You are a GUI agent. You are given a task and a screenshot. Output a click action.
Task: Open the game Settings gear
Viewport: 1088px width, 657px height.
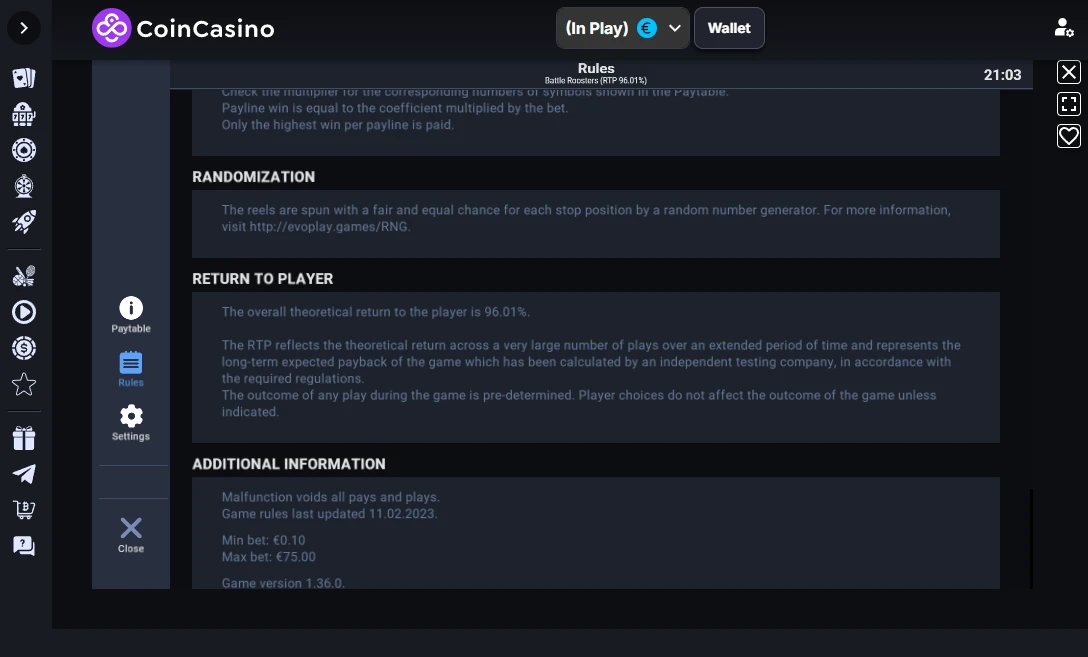click(130, 423)
